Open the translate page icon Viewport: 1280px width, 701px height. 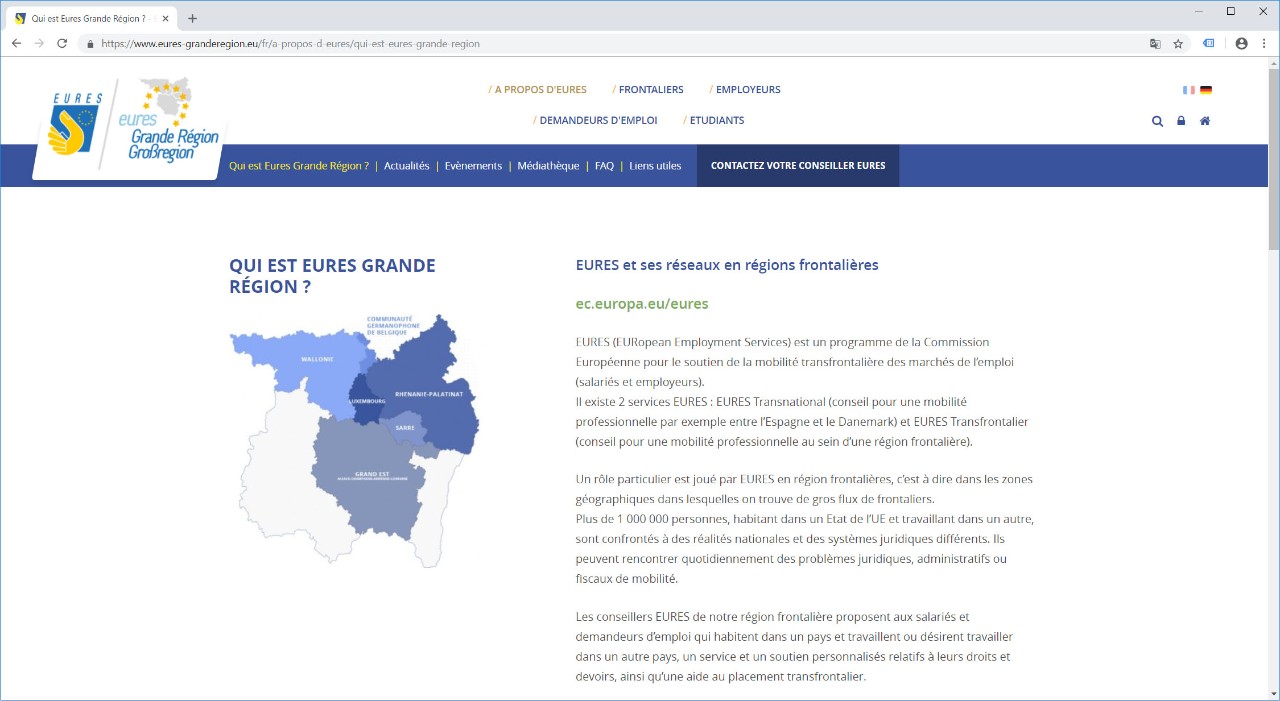click(1155, 44)
